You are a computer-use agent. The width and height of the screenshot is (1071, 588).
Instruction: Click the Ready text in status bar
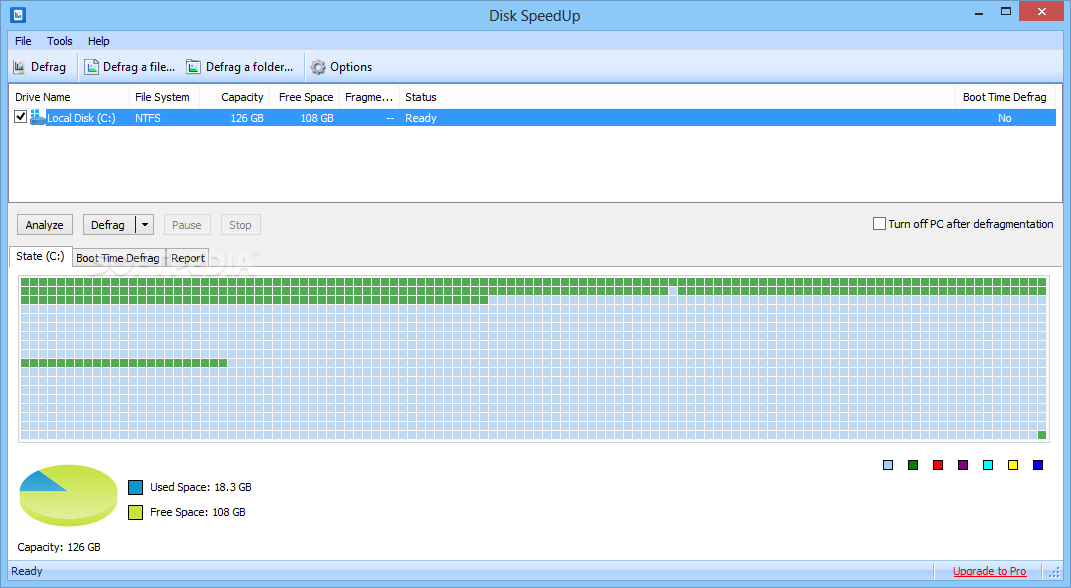click(27, 571)
